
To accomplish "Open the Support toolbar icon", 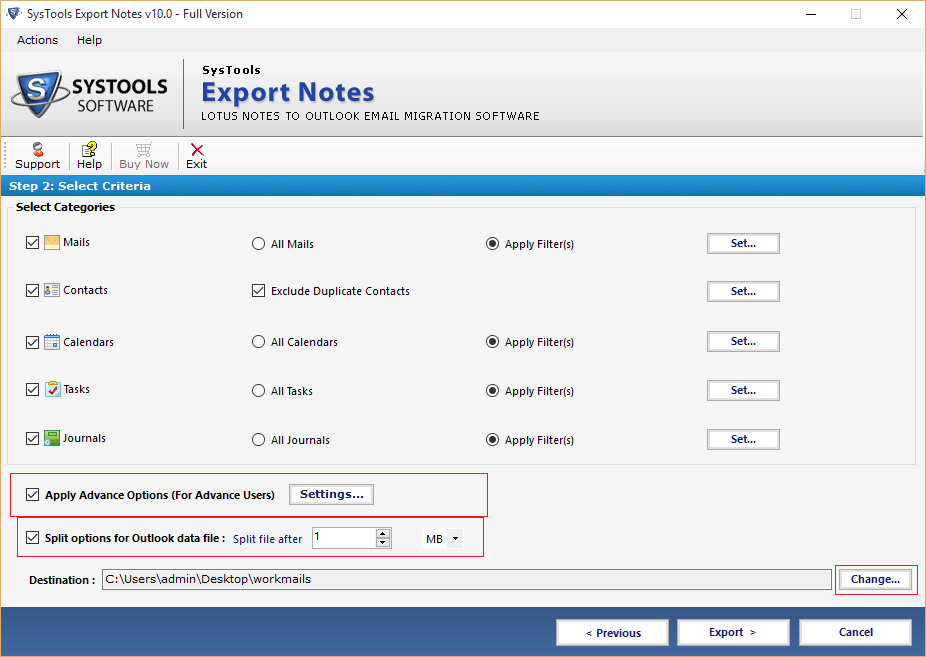I will coord(37,149).
